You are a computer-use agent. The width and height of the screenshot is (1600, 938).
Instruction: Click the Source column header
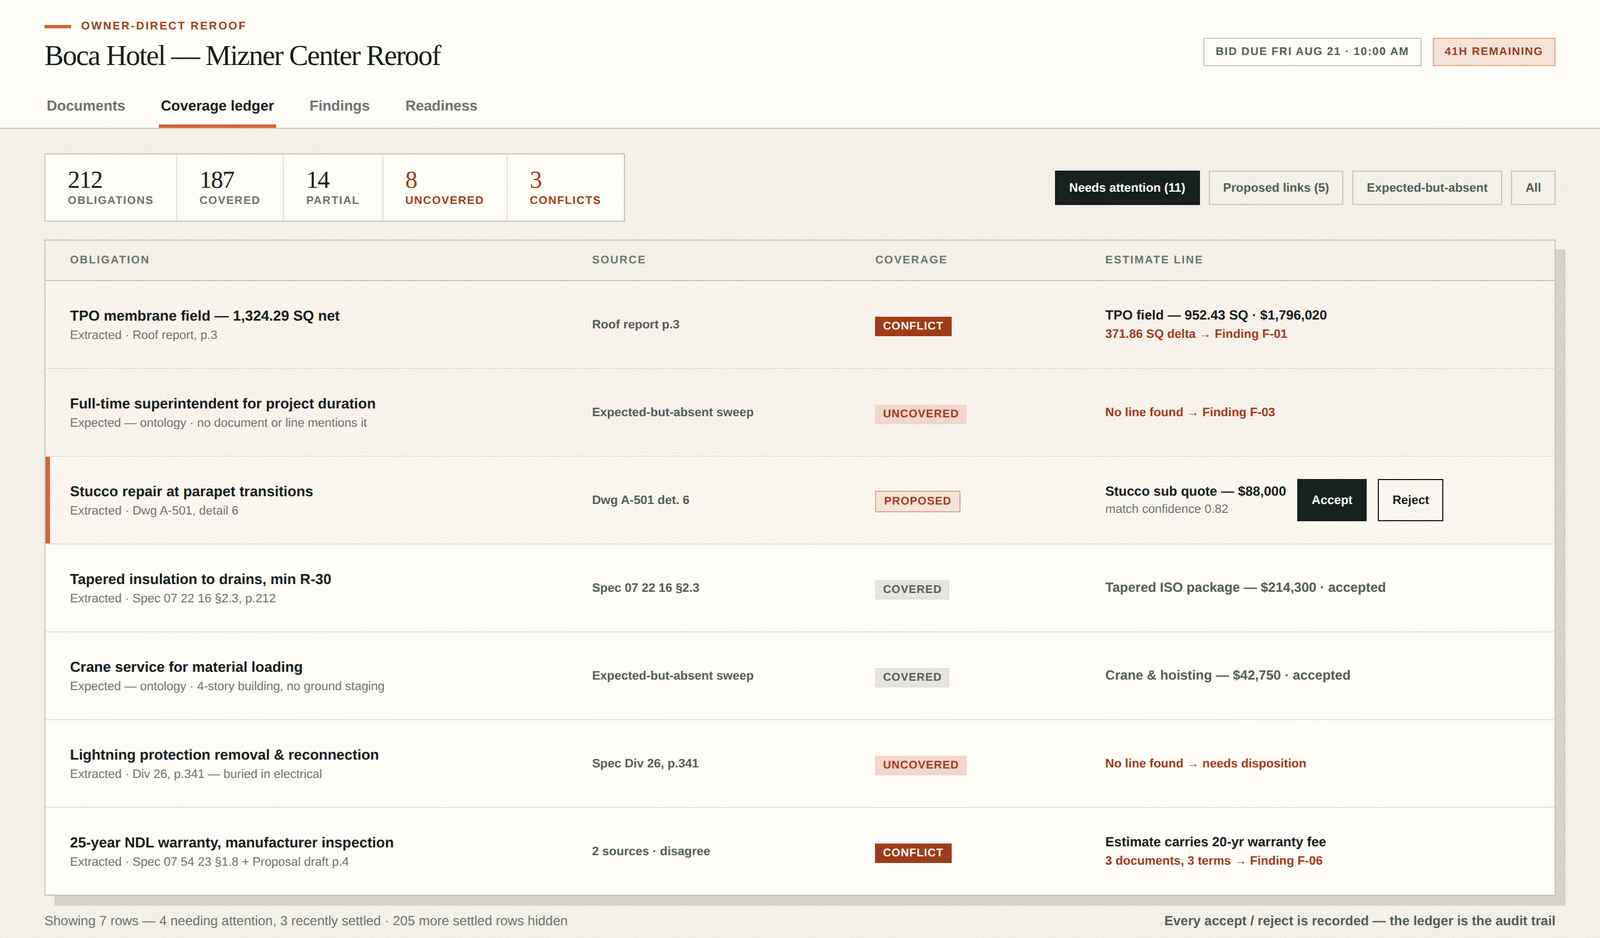coord(619,260)
